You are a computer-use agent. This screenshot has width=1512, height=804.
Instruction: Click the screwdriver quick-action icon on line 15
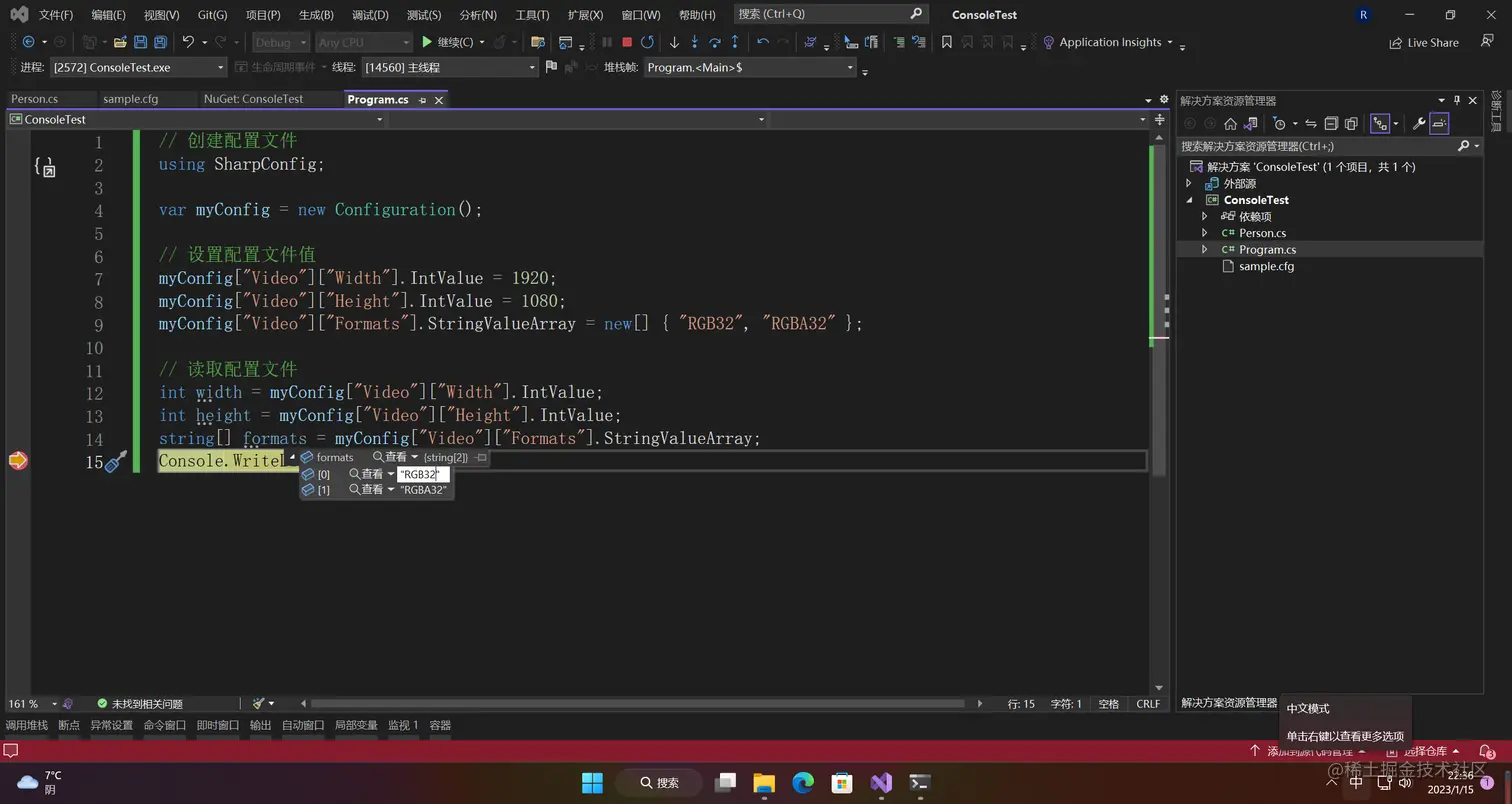point(116,461)
